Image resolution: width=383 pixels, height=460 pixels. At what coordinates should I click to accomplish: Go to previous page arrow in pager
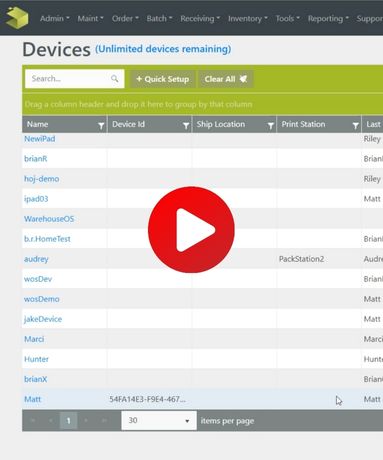pyautogui.click(x=51, y=421)
